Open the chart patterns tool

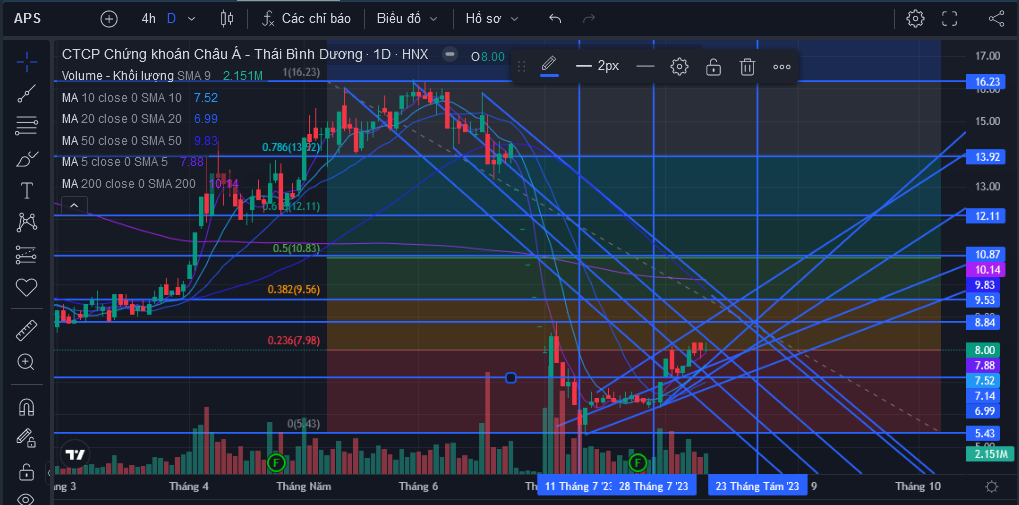pos(27,223)
